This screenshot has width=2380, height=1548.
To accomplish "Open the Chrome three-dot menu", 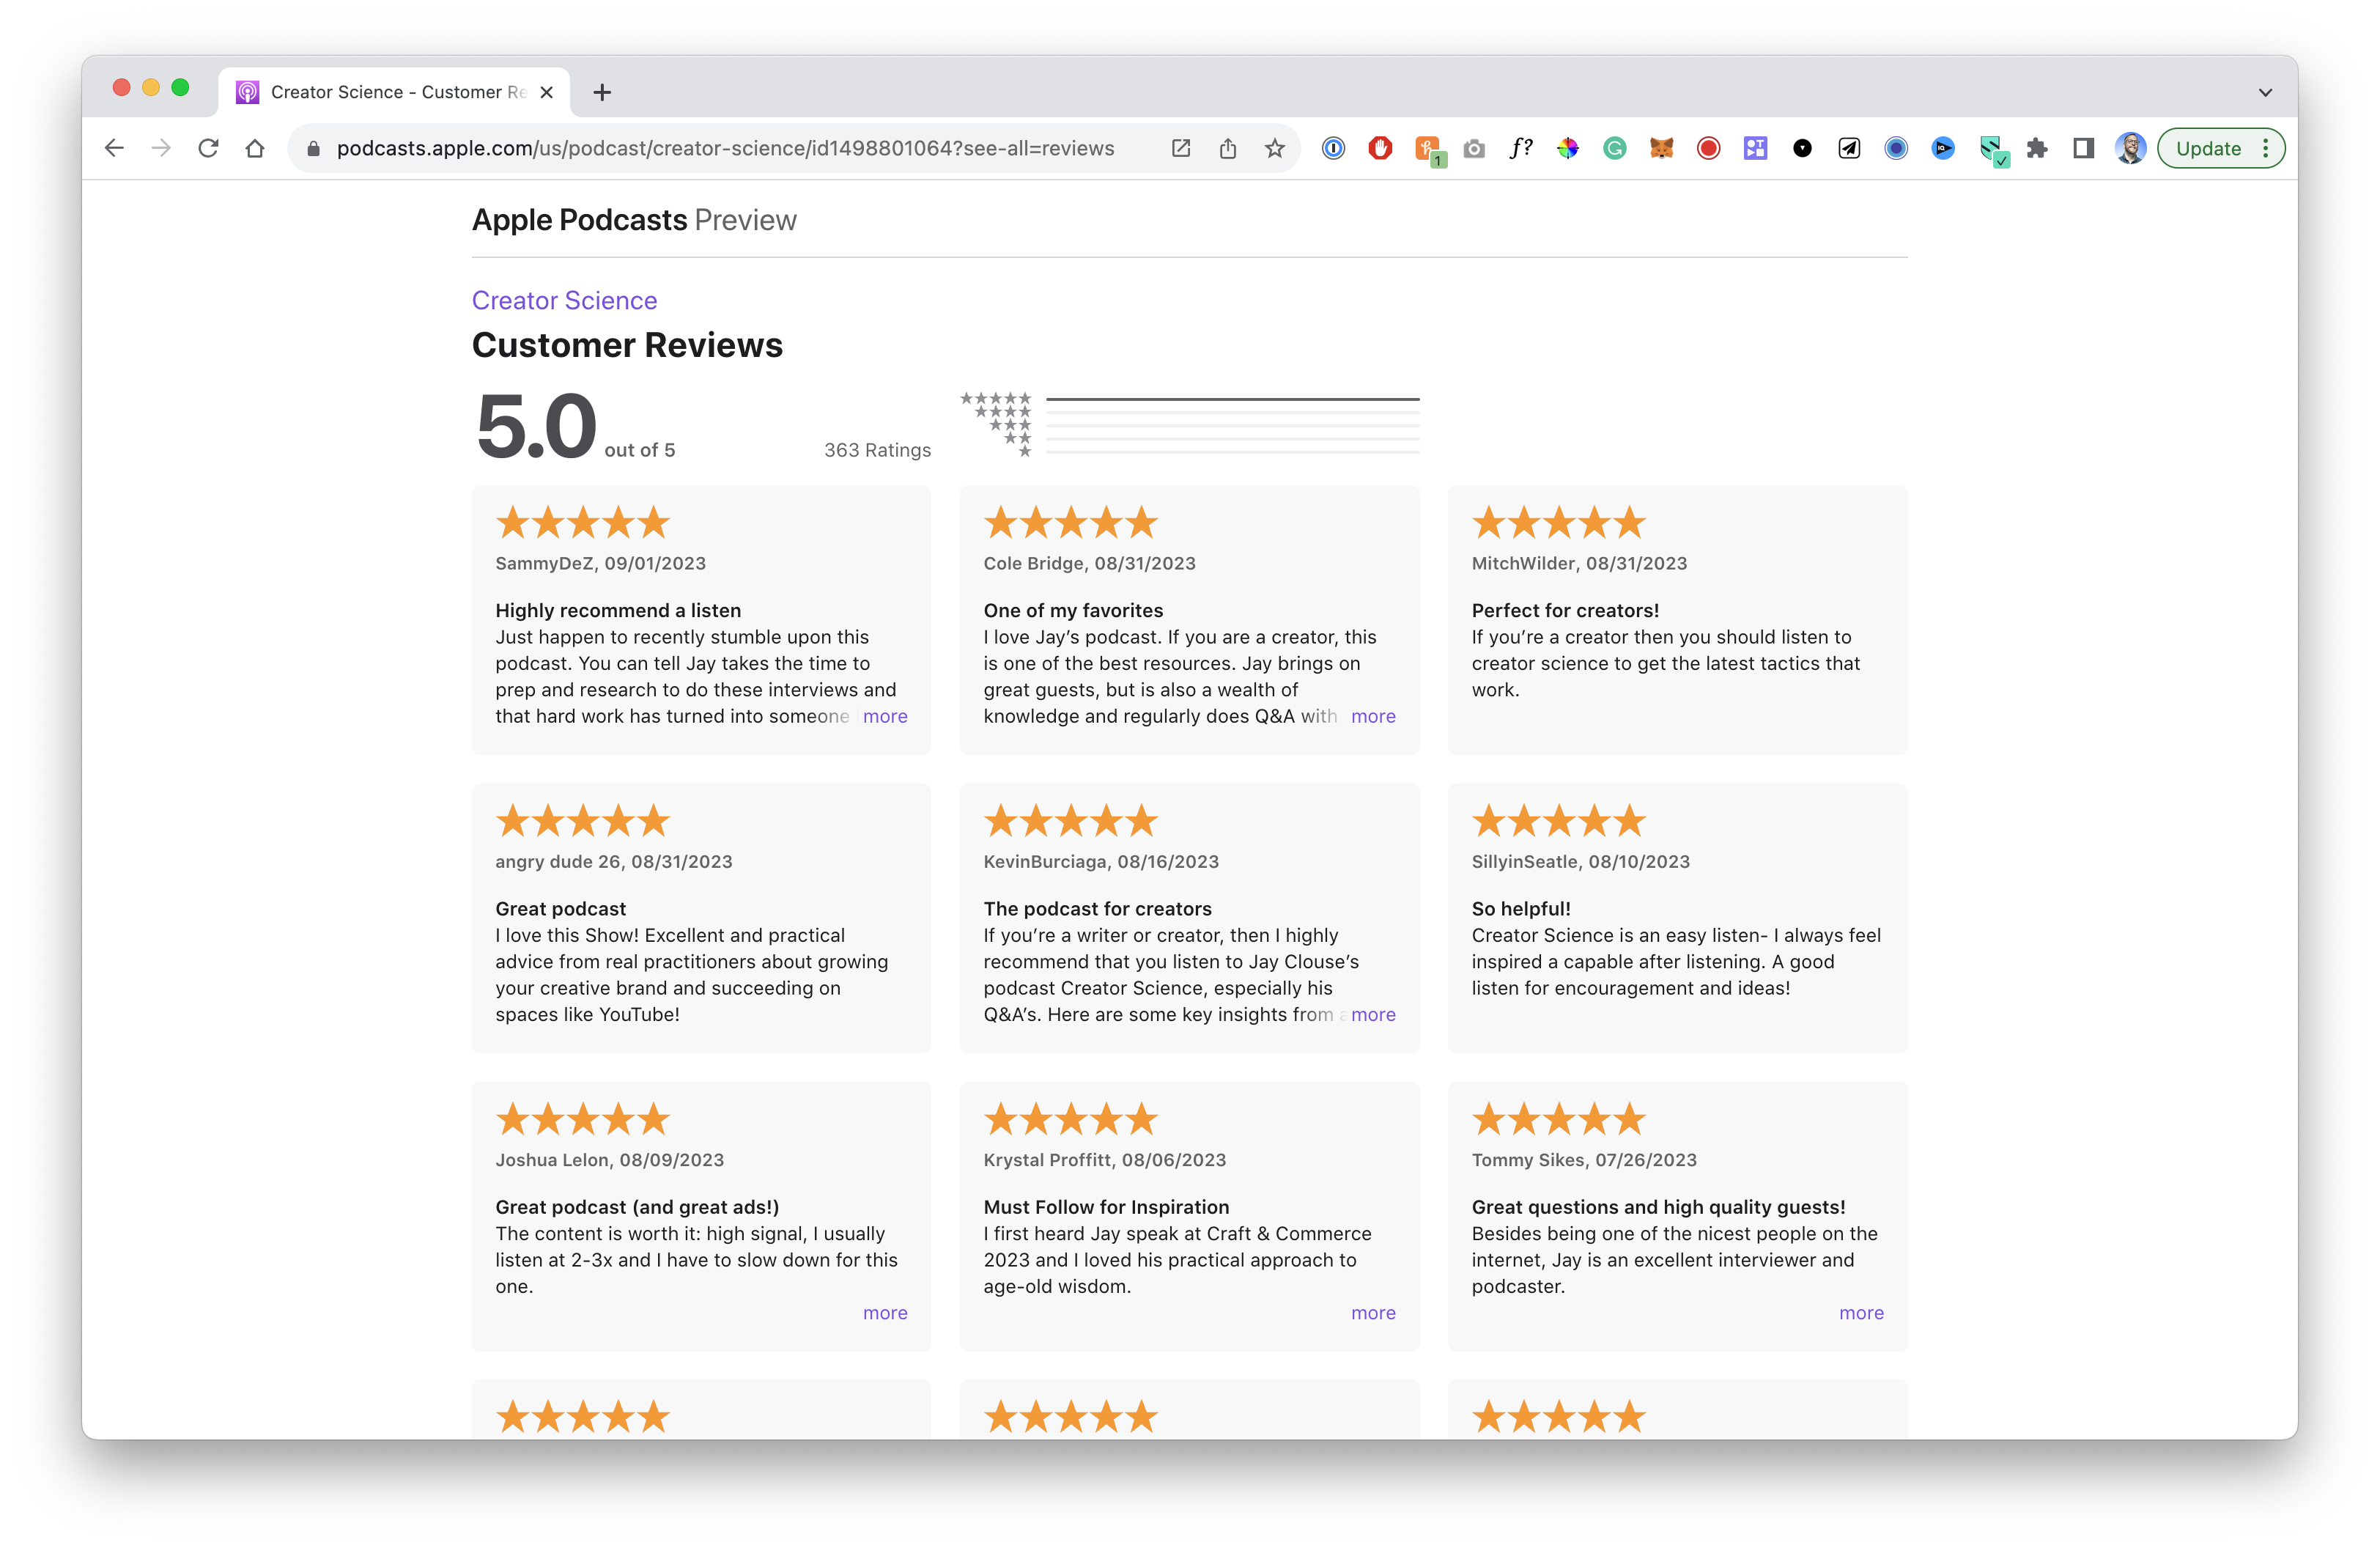I will click(2266, 148).
